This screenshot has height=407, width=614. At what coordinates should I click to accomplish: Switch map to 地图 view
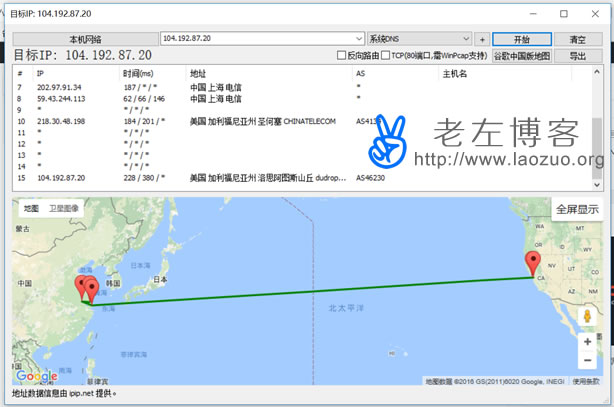31,209
